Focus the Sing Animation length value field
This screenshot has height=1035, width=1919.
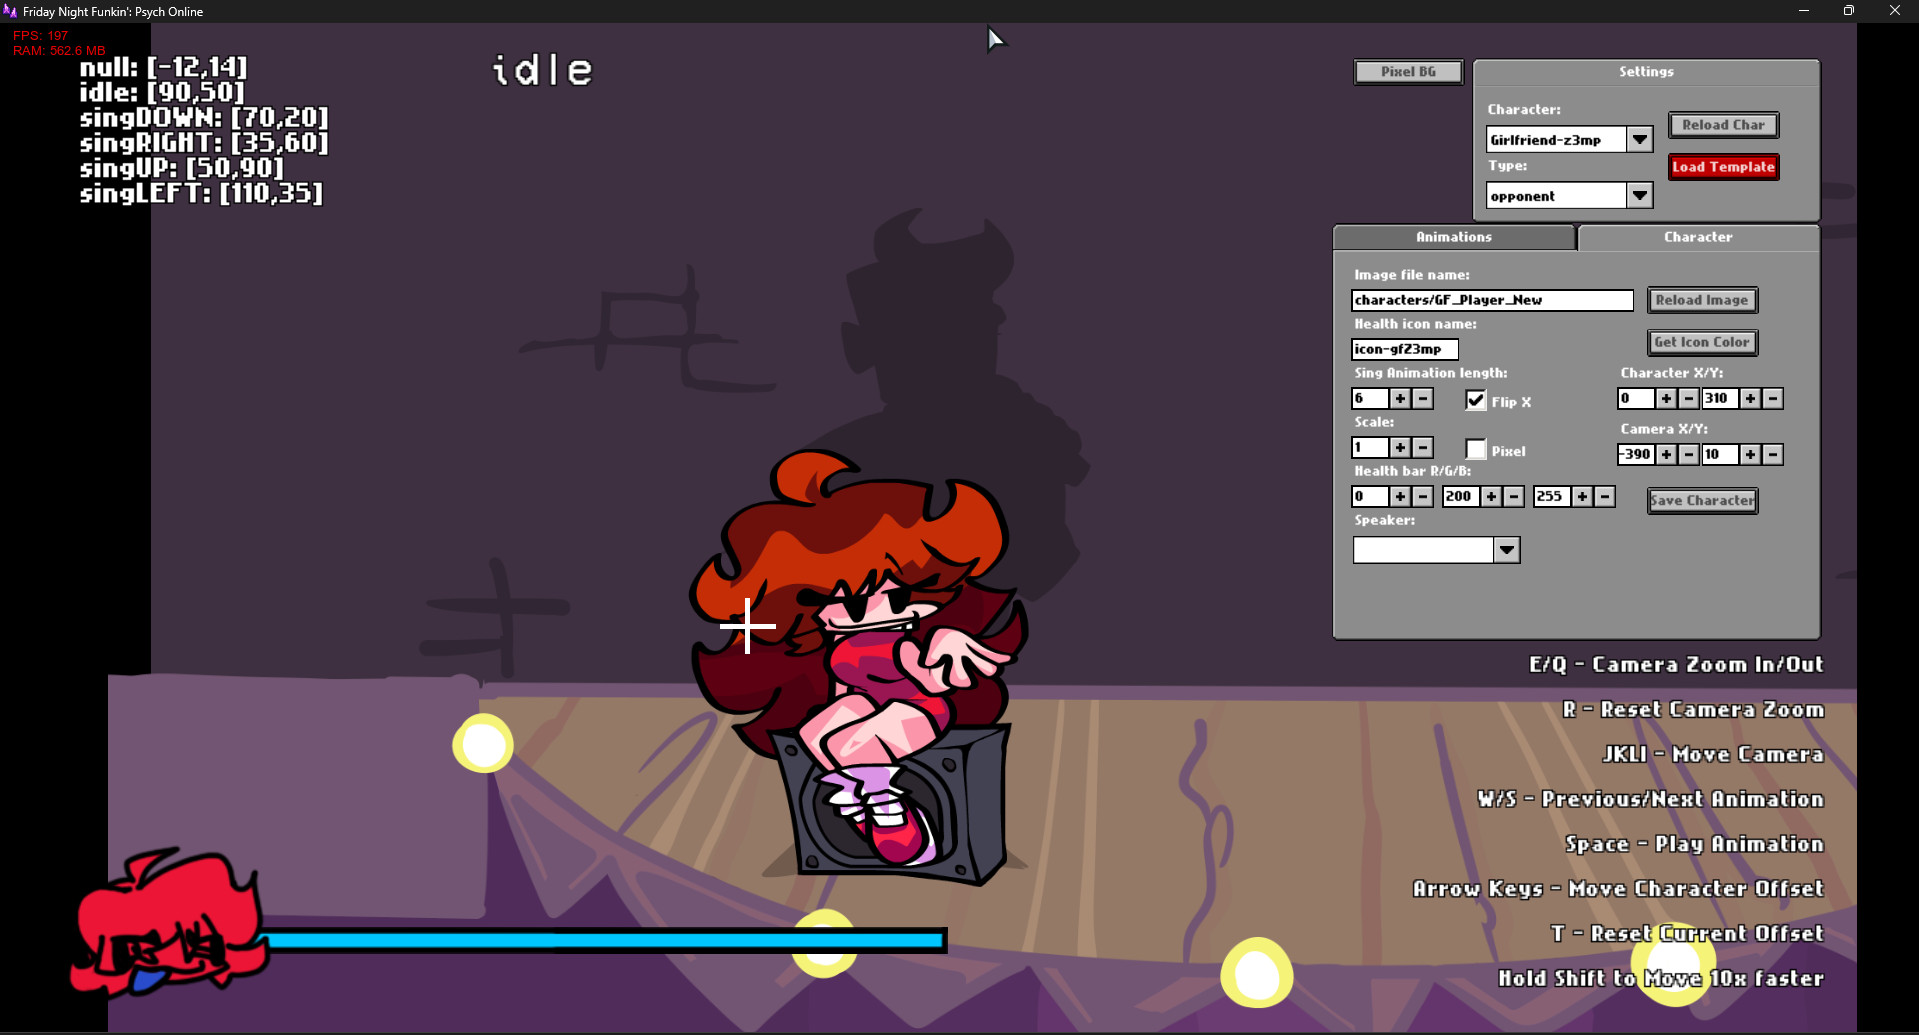(1370, 398)
